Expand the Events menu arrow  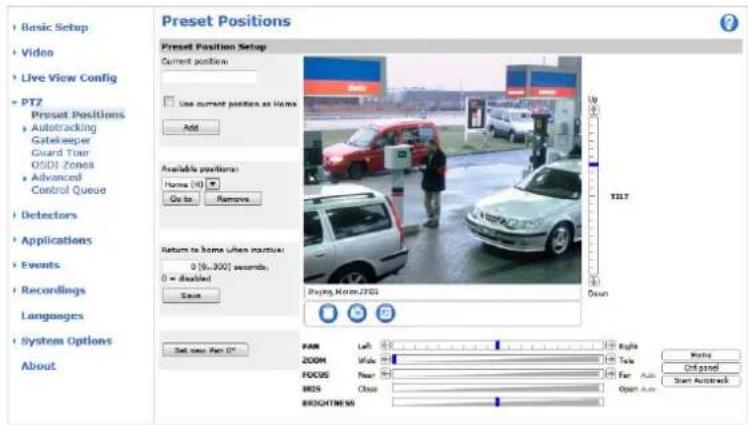[14, 265]
